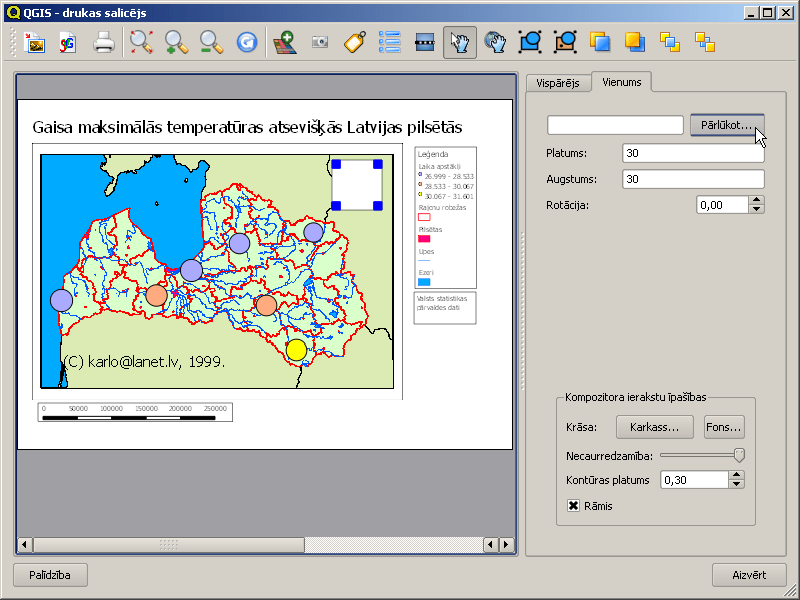Click the image path input field
Viewport: 800px width, 600px height.
pyautogui.click(x=615, y=125)
